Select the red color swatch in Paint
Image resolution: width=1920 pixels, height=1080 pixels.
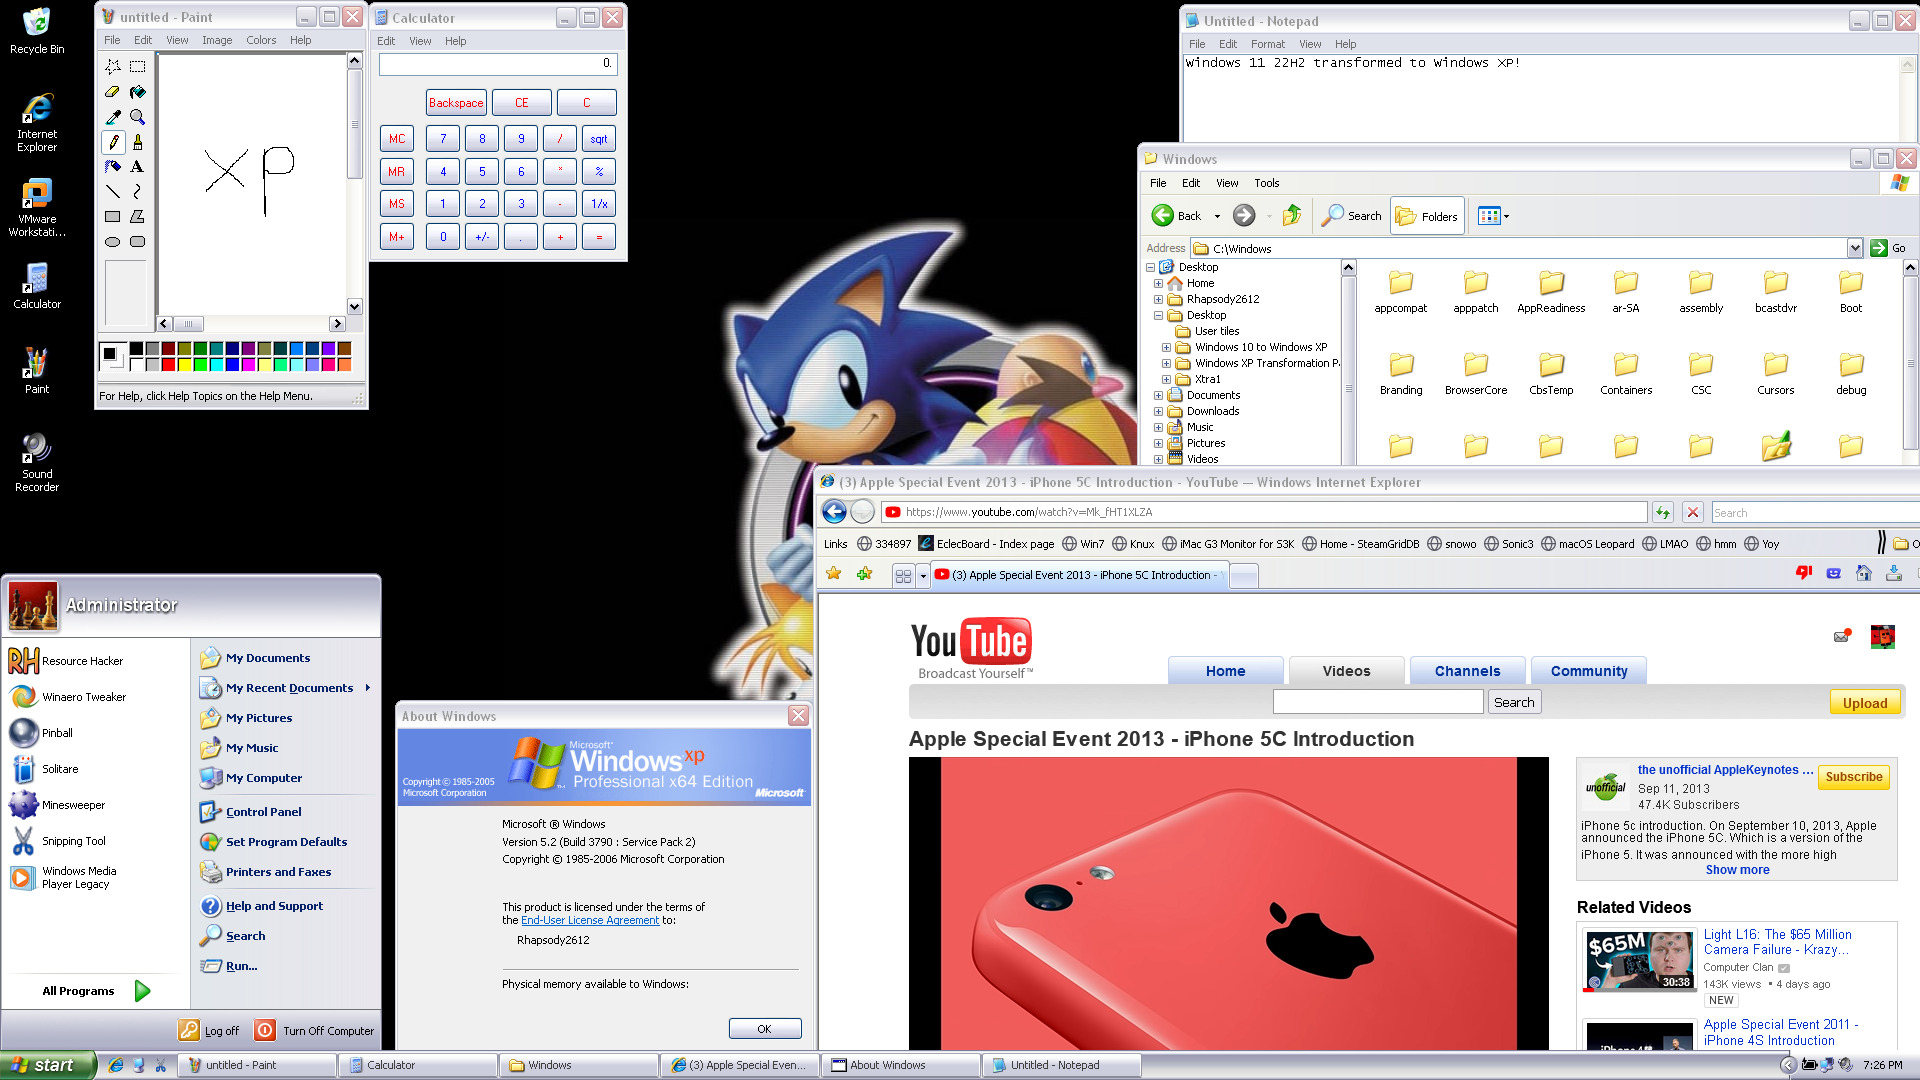pyautogui.click(x=168, y=364)
